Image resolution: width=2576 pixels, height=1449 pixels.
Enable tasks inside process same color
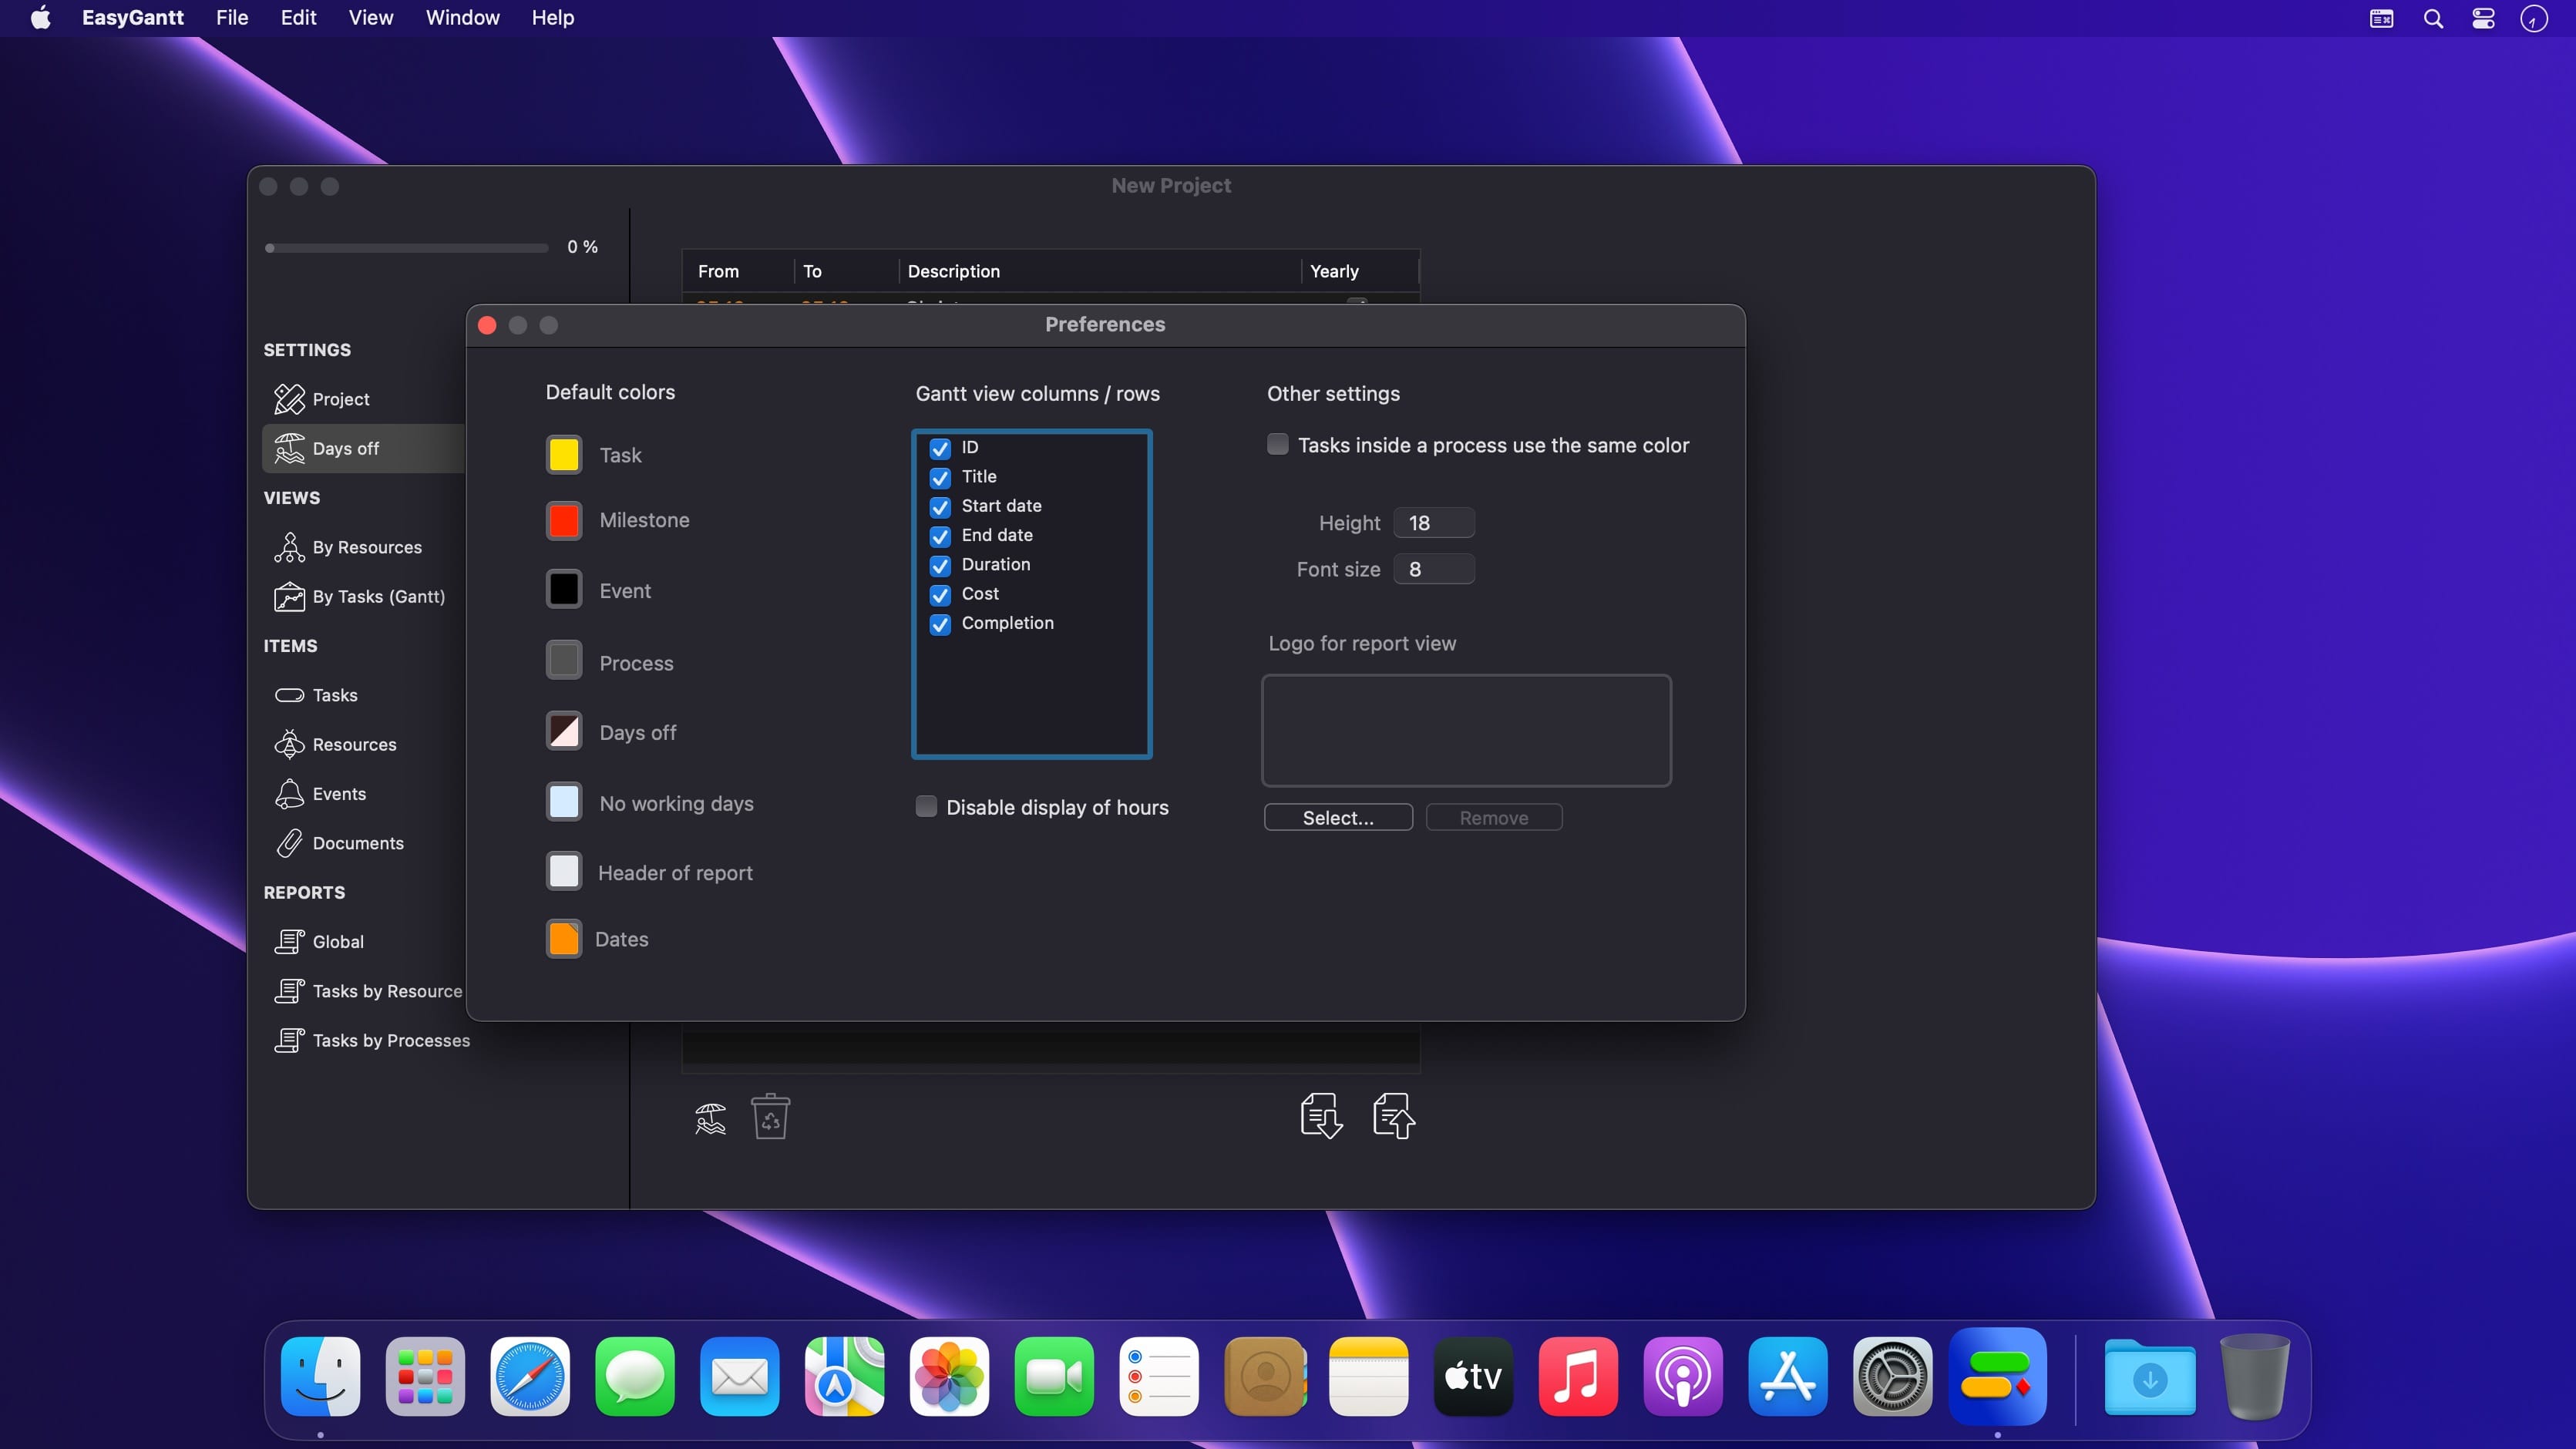click(x=1277, y=445)
